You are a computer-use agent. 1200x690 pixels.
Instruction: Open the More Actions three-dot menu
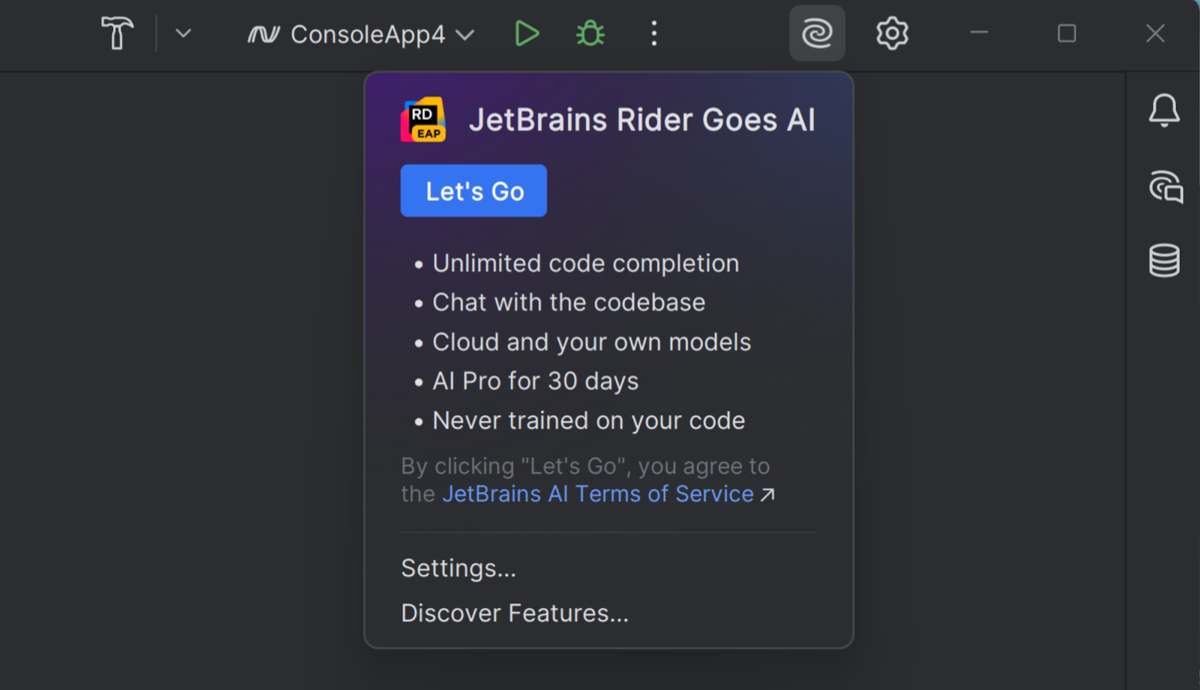click(654, 34)
